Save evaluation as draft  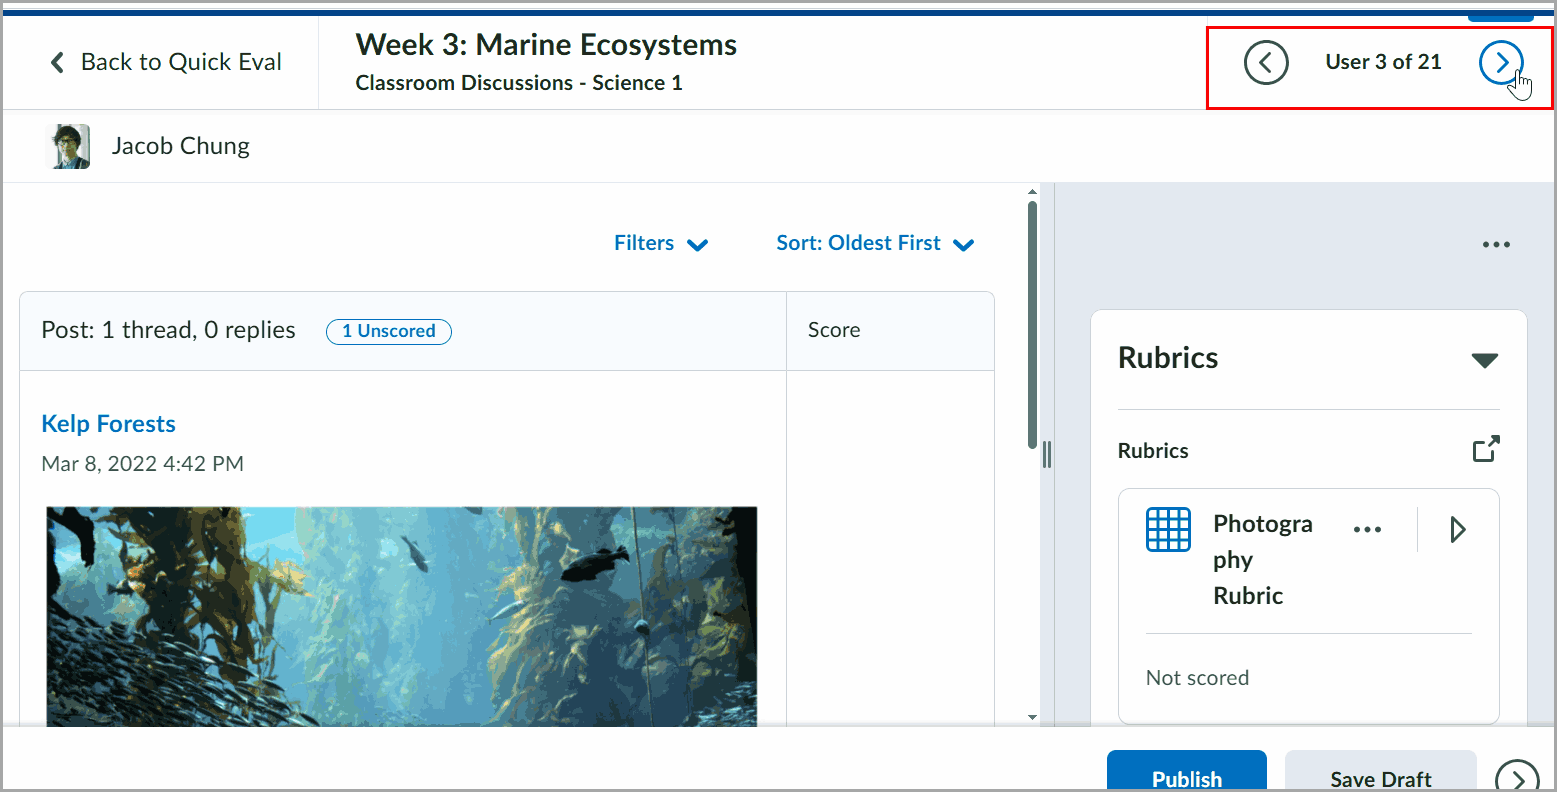[1380, 775]
